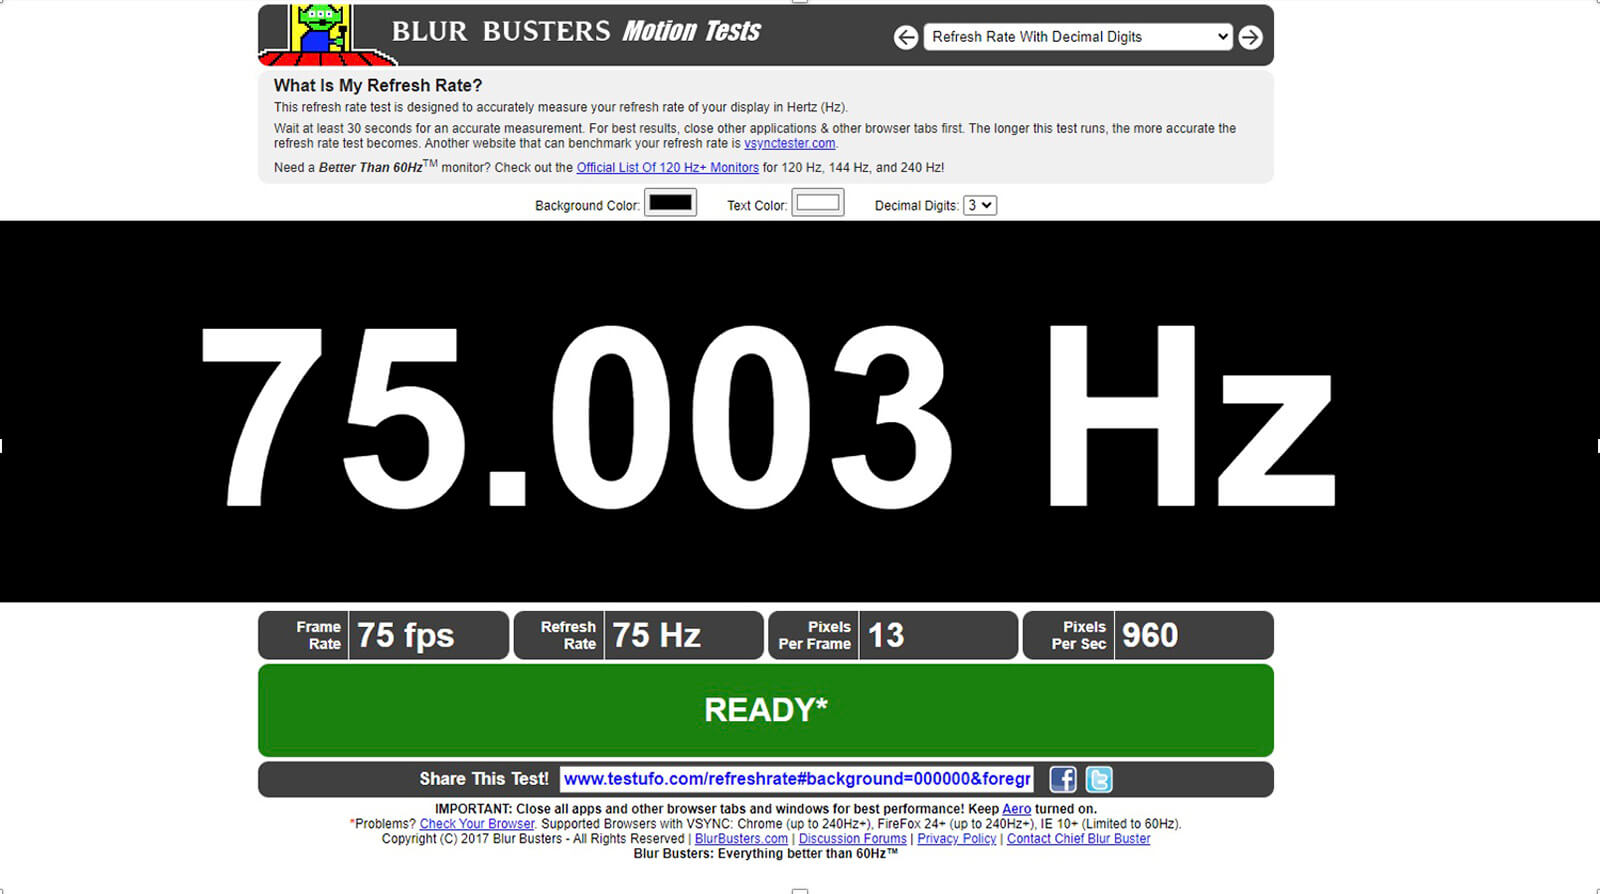Click the previous test left arrow icon

[905, 37]
